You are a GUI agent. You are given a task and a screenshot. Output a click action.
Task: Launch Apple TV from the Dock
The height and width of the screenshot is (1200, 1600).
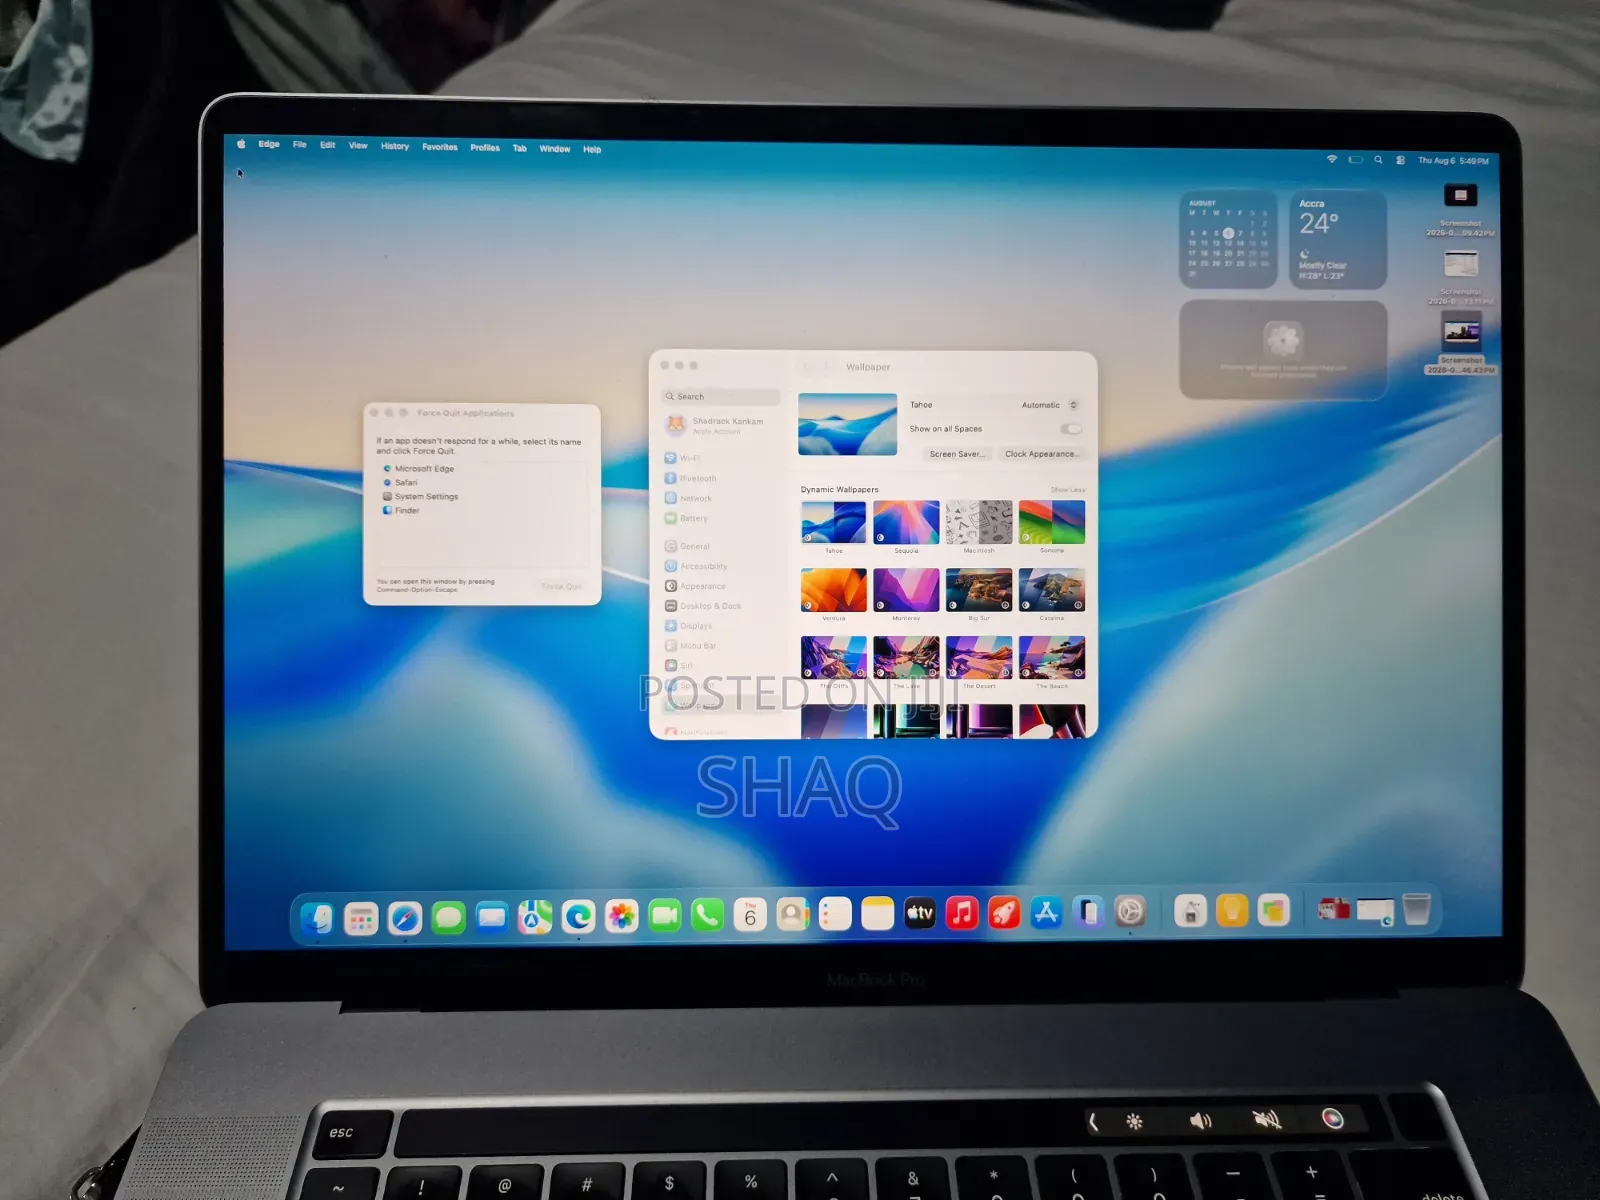click(x=920, y=913)
